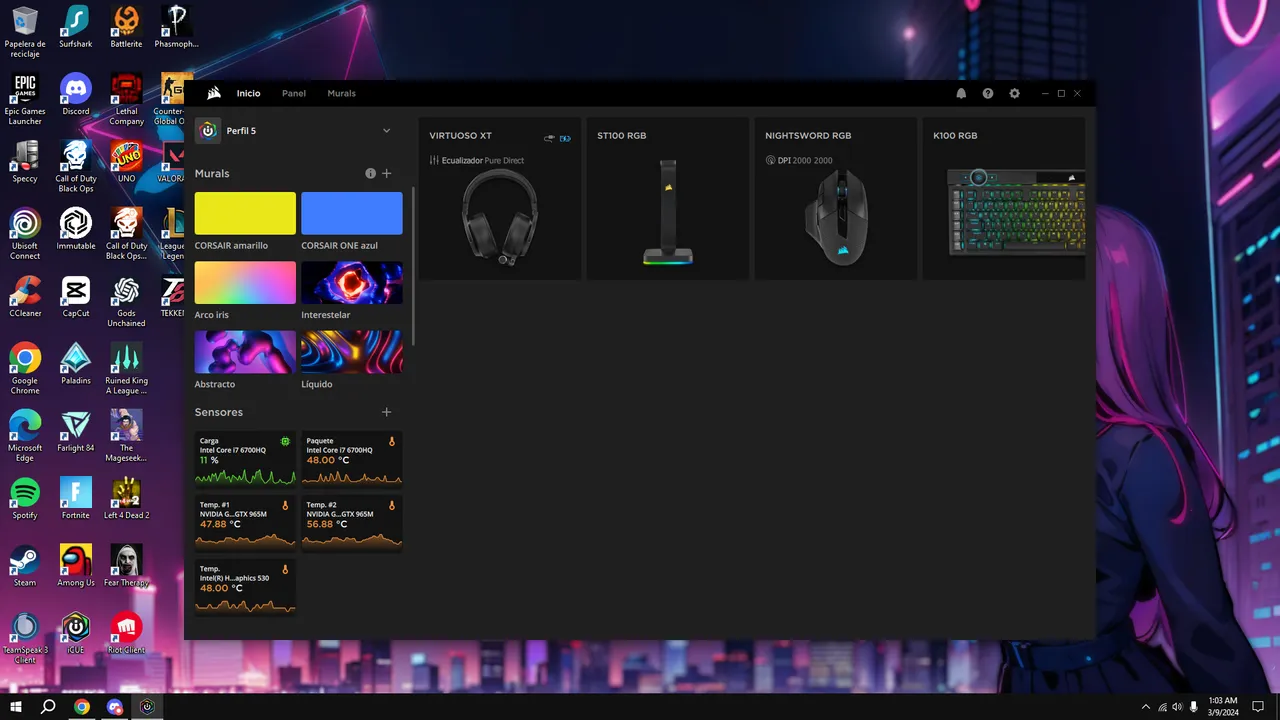Open the Temp. #2 NVIDIA 56.88 °C tile
The width and height of the screenshot is (1280, 720).
click(352, 523)
